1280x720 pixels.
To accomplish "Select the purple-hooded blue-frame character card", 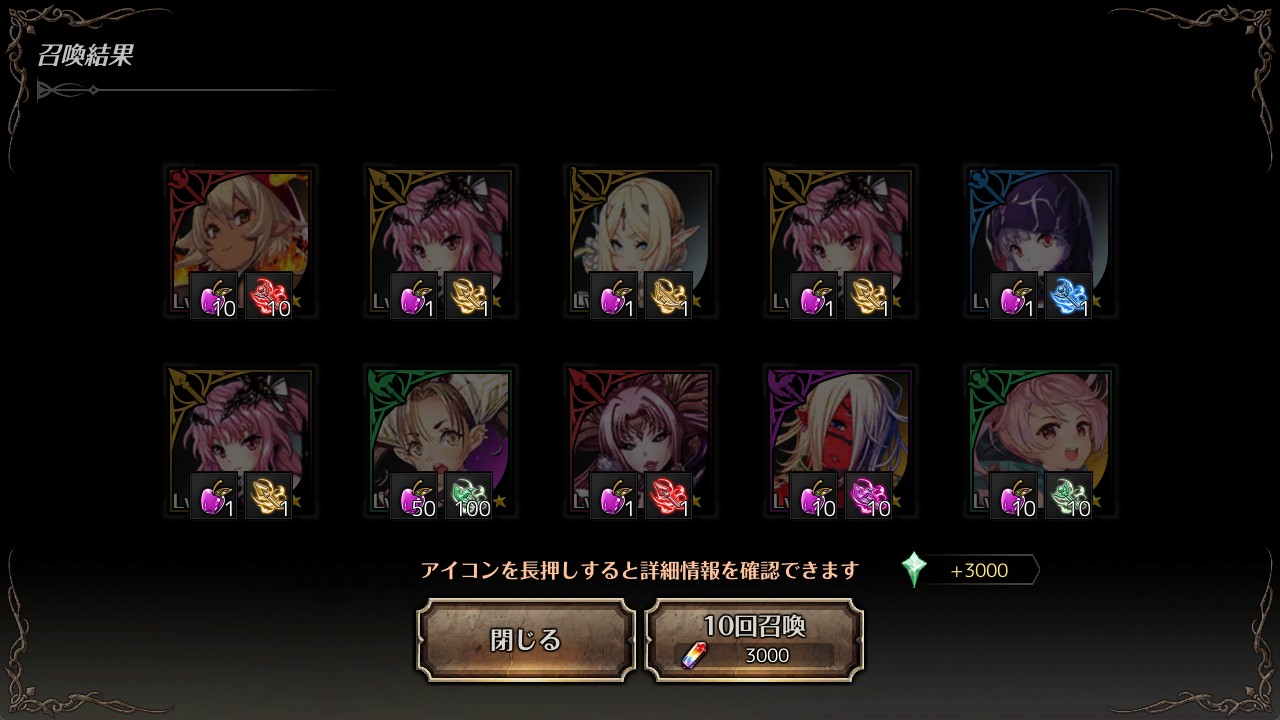I will [x=1040, y=242].
